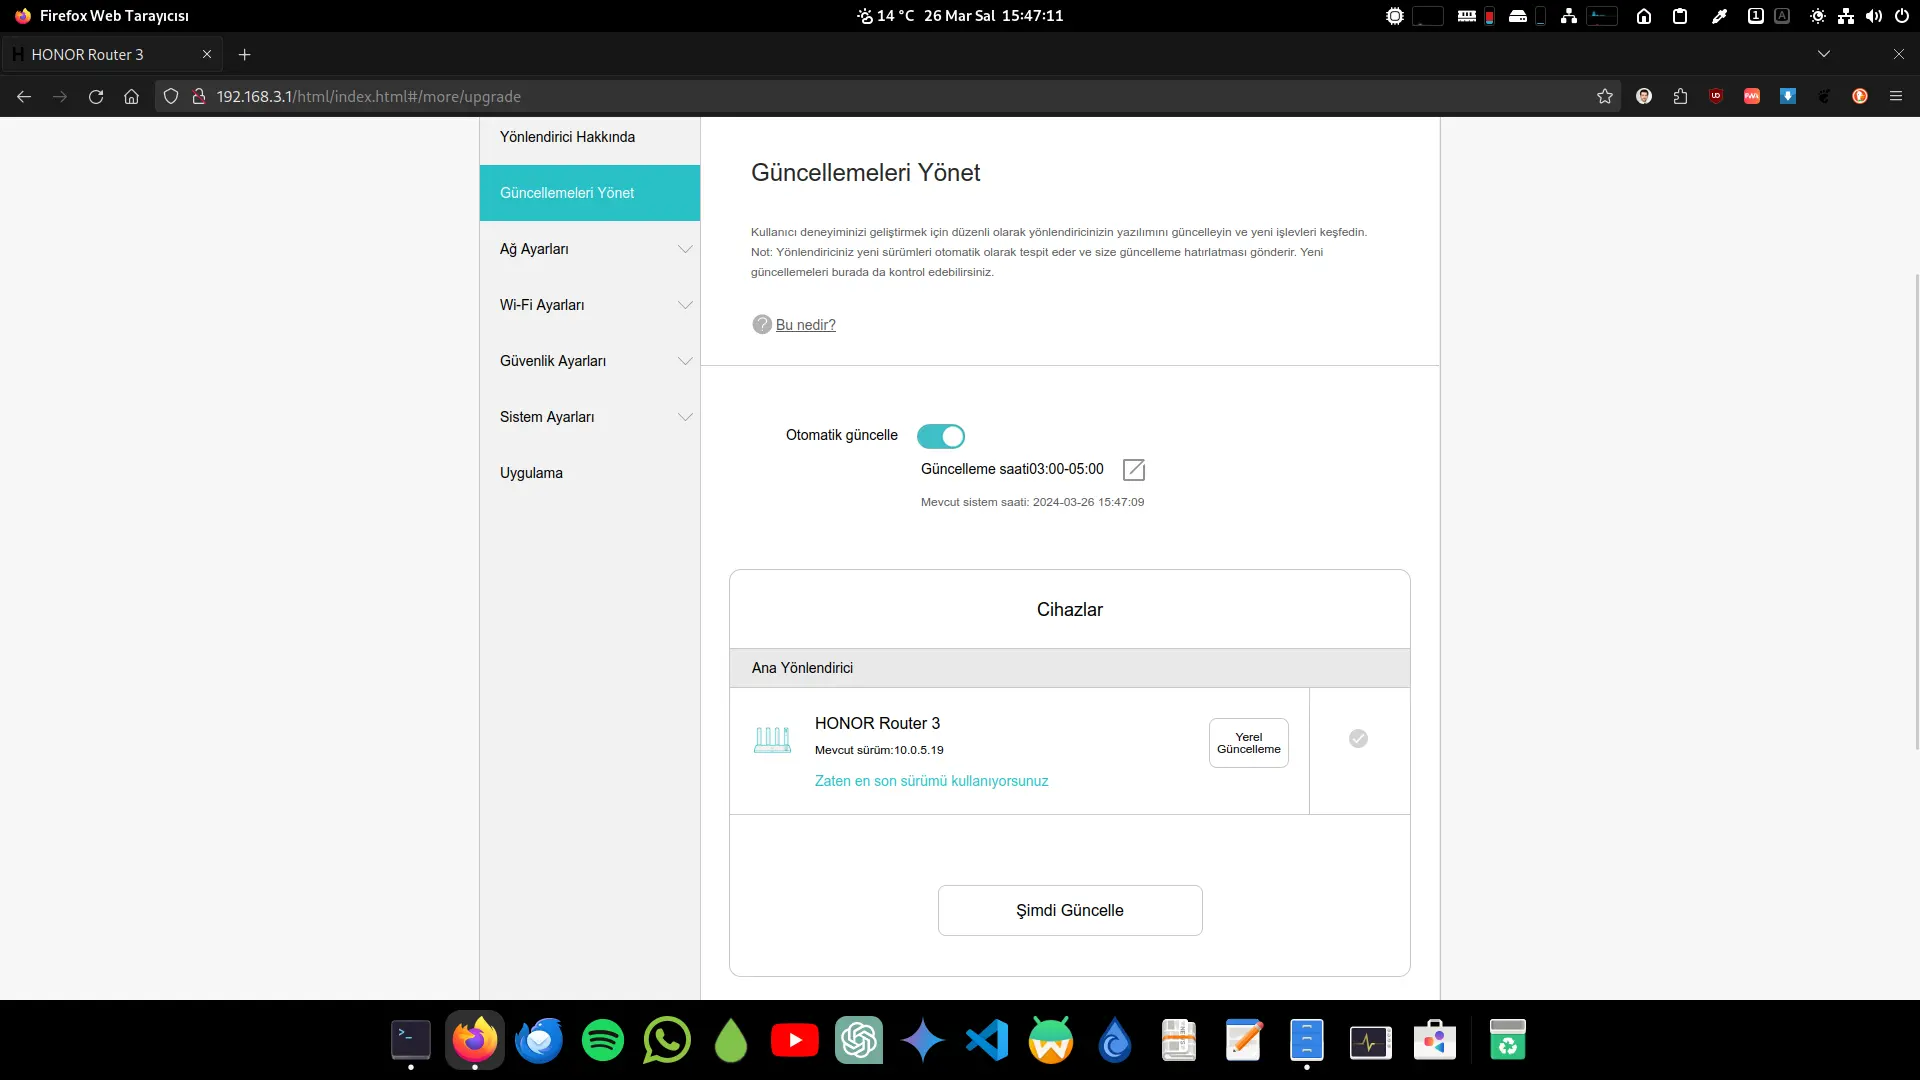
Task: Open the uBlock Origin extension
Action: pyautogui.click(x=1716, y=96)
